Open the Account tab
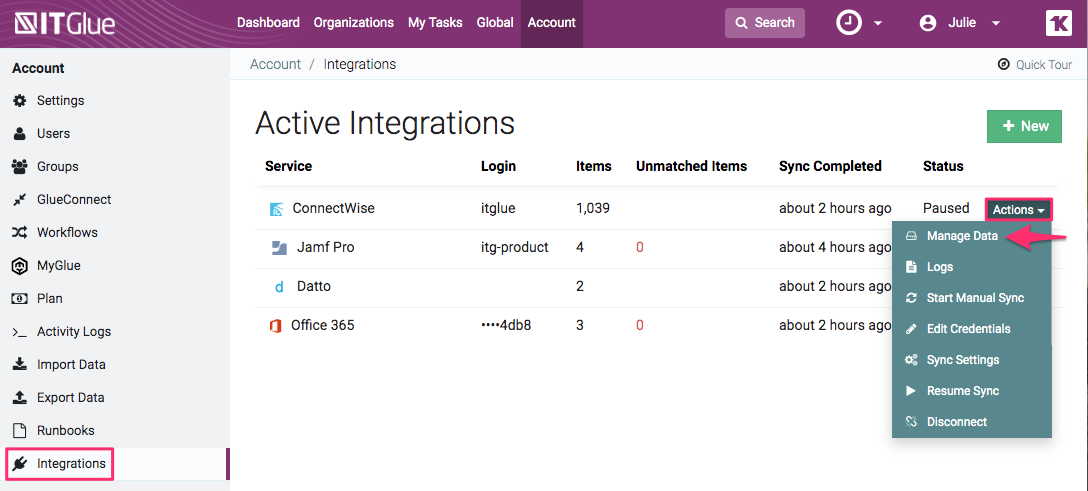This screenshot has height=491, width=1088. point(552,23)
